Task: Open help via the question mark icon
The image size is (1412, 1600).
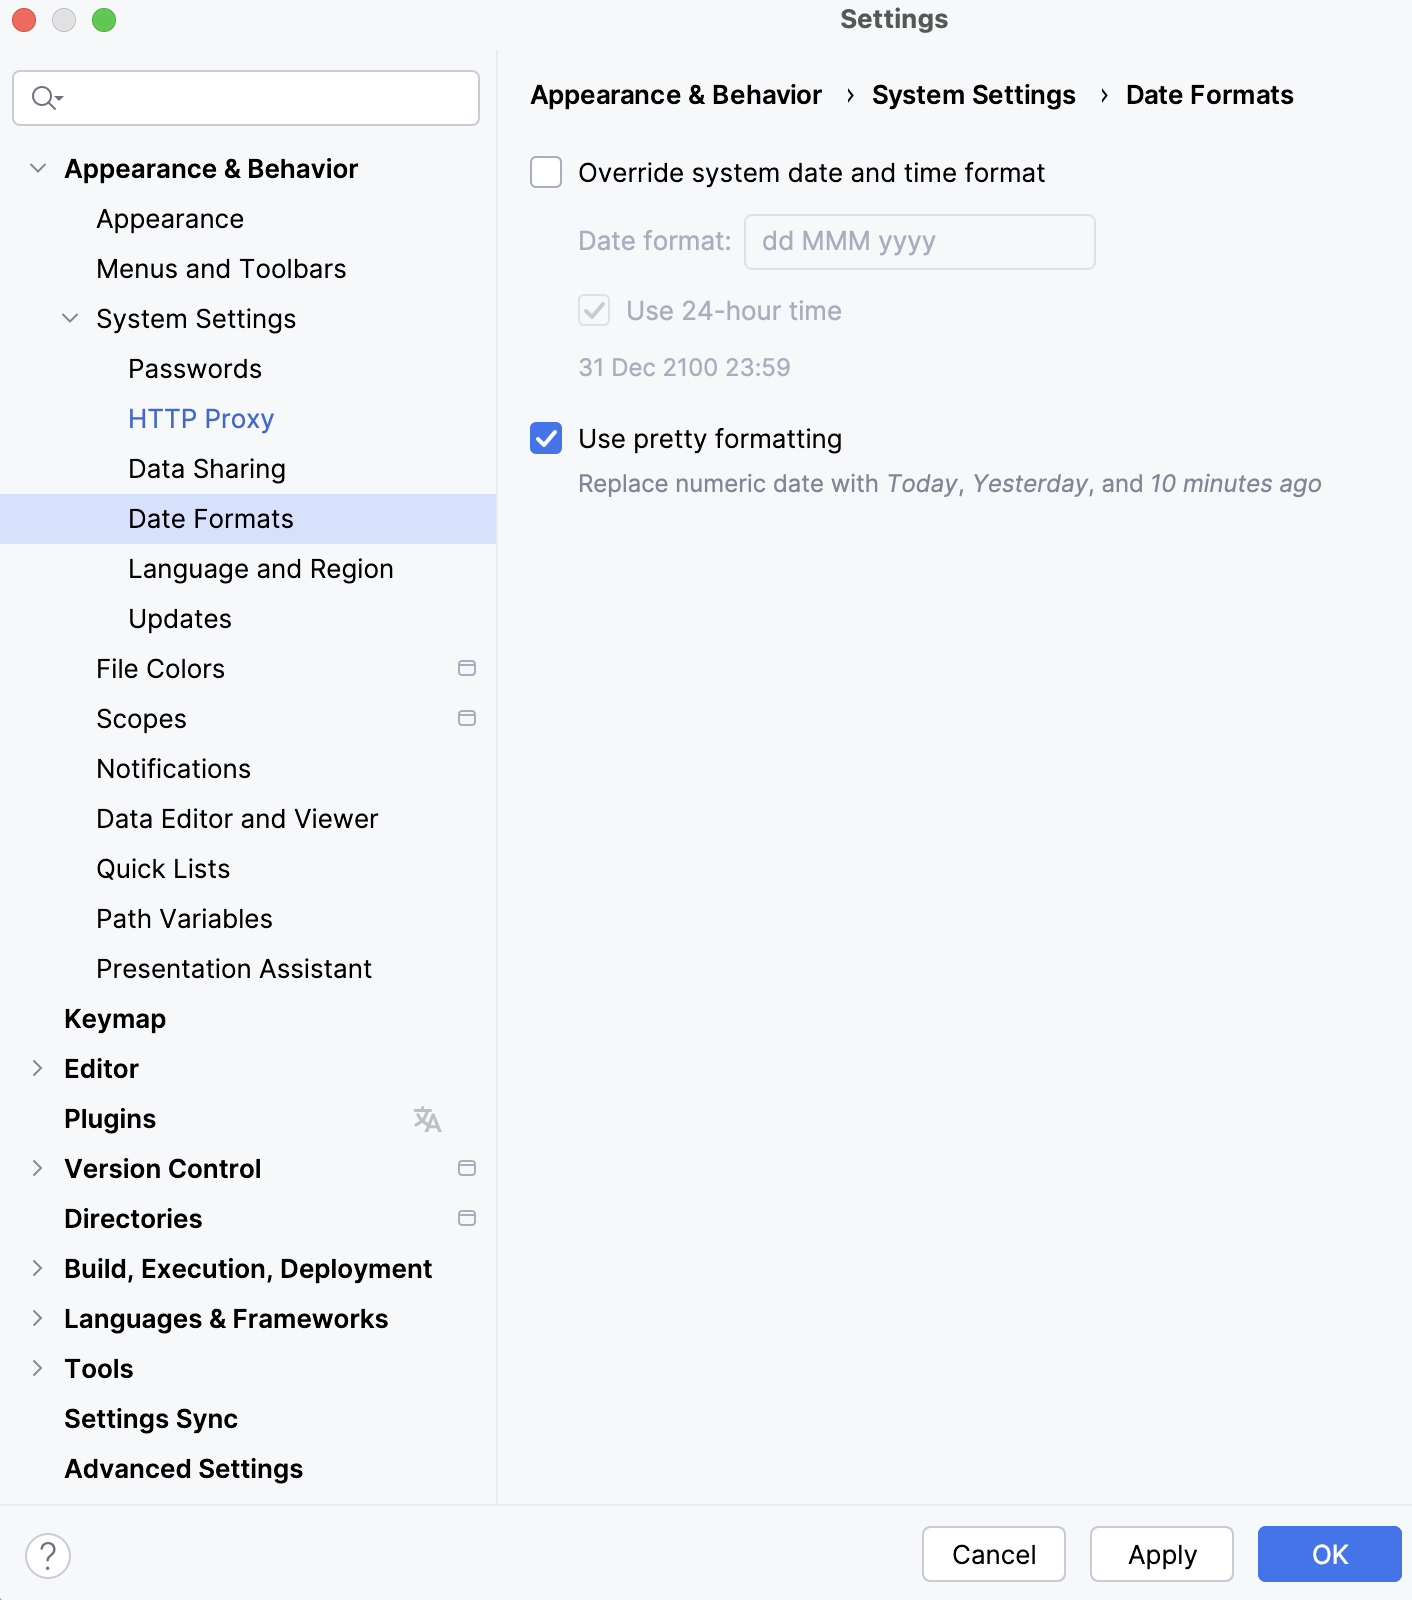Action: [47, 1555]
